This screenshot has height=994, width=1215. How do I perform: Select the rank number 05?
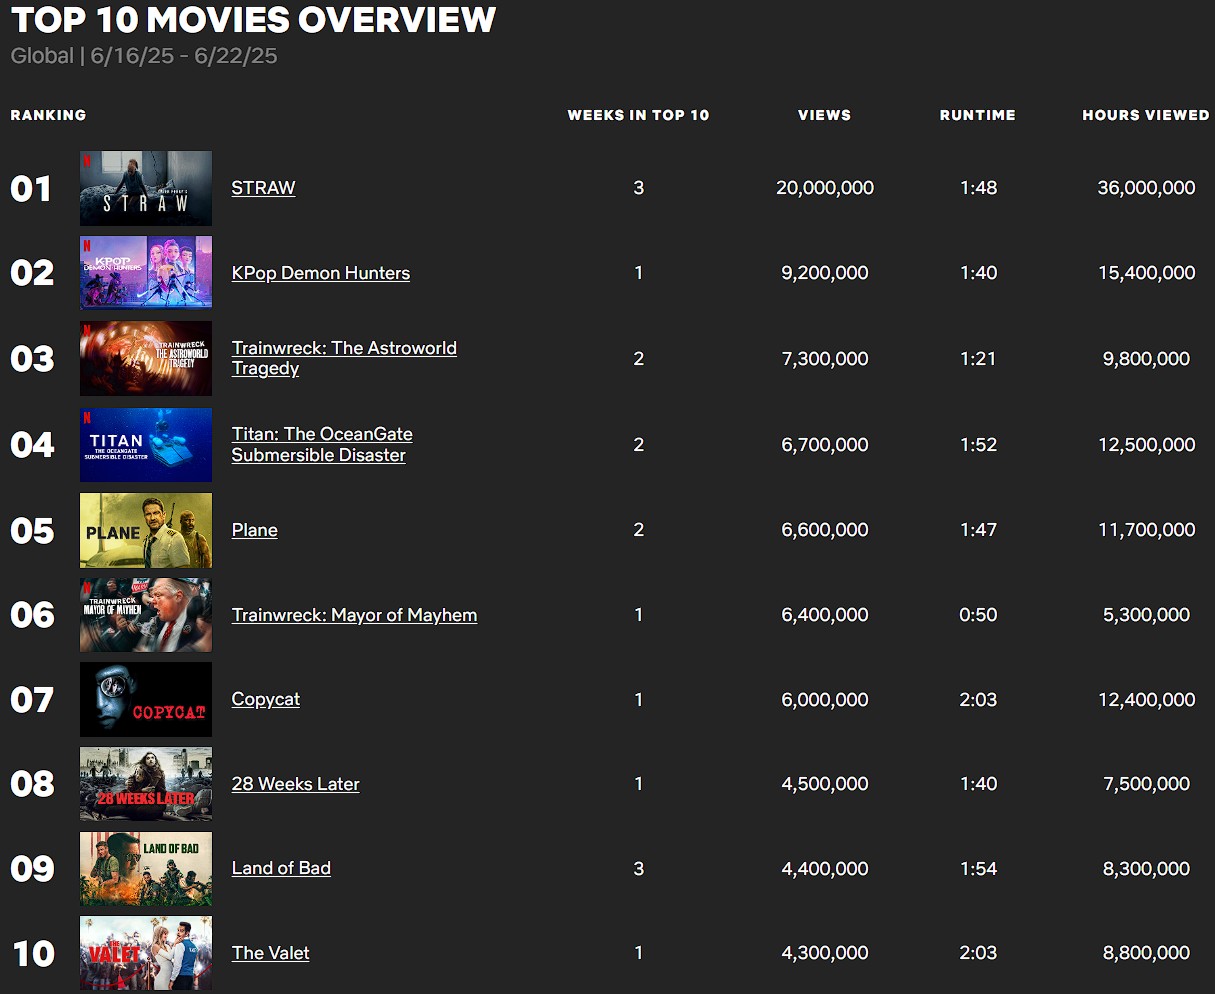click(32, 530)
